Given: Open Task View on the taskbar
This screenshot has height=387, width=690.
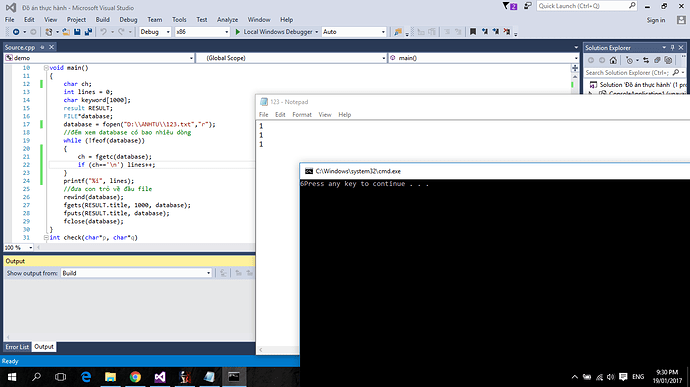Looking at the screenshot, I should click(x=60, y=377).
